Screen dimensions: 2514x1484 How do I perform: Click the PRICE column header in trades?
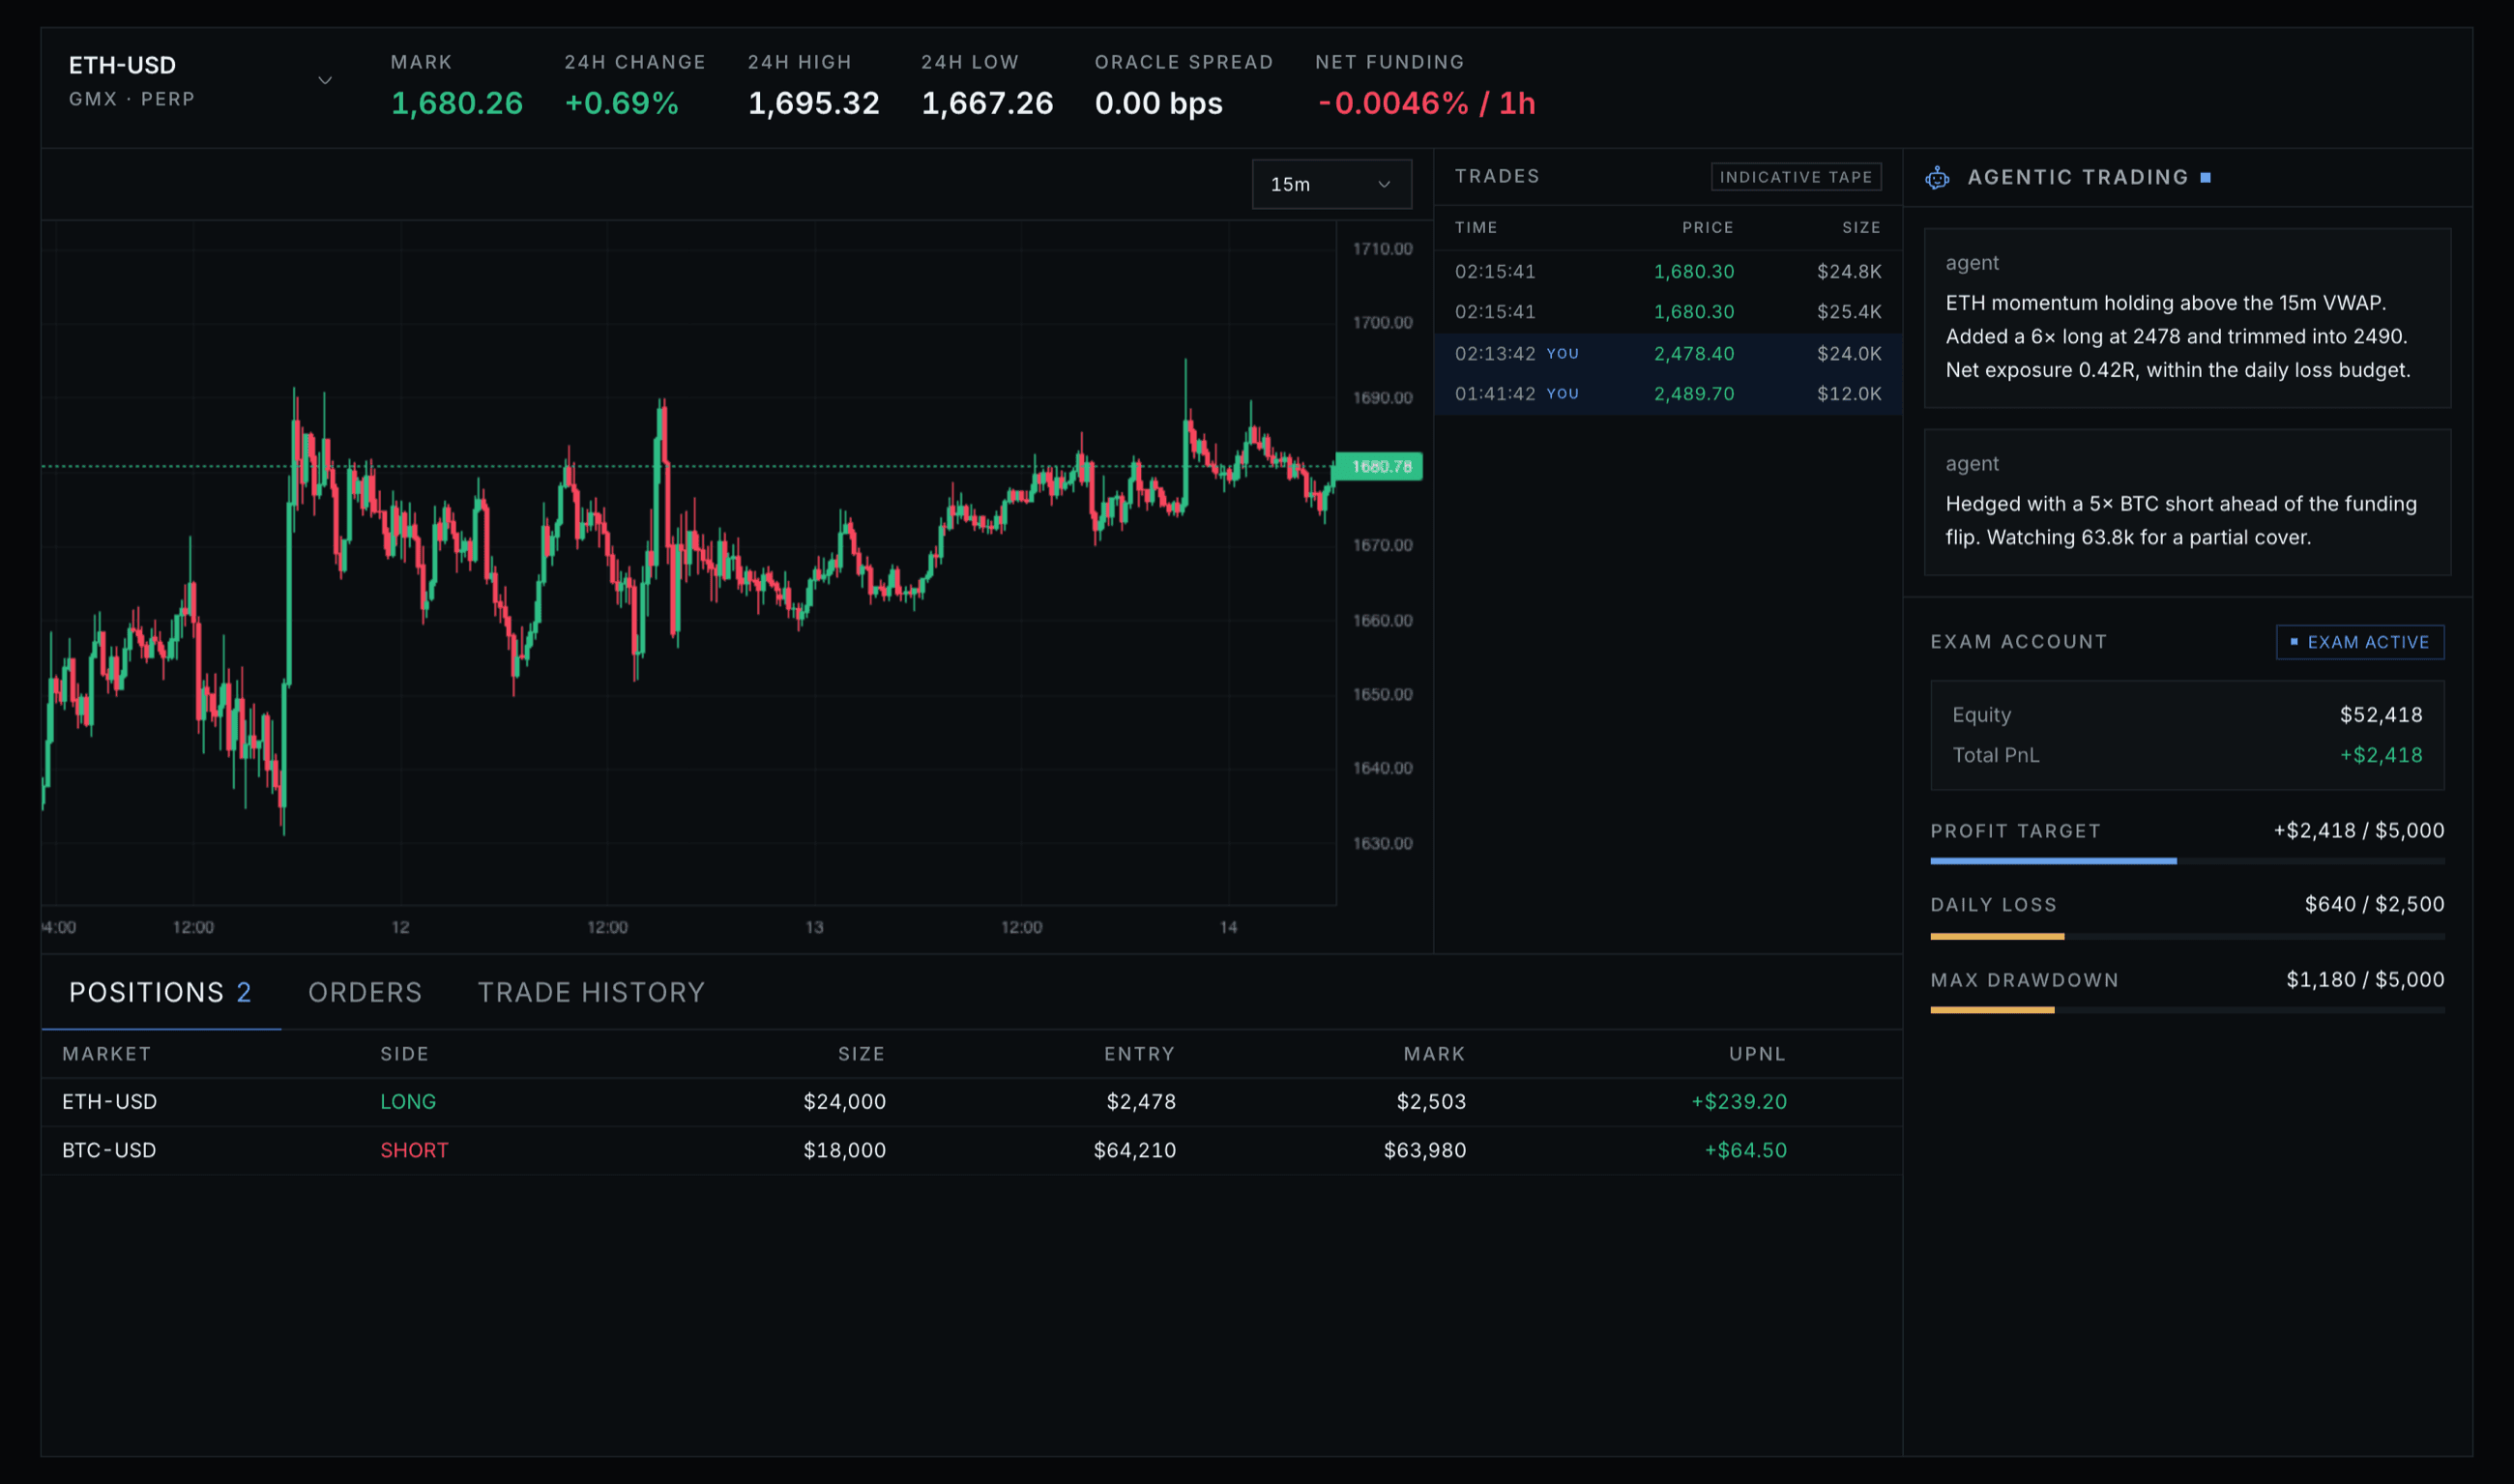click(x=1707, y=228)
